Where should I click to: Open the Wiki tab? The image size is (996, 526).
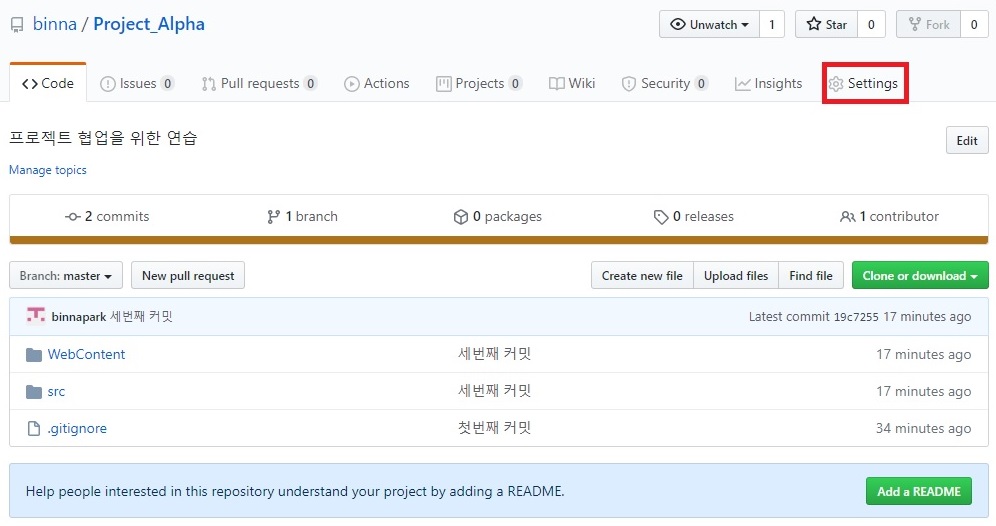coord(572,83)
